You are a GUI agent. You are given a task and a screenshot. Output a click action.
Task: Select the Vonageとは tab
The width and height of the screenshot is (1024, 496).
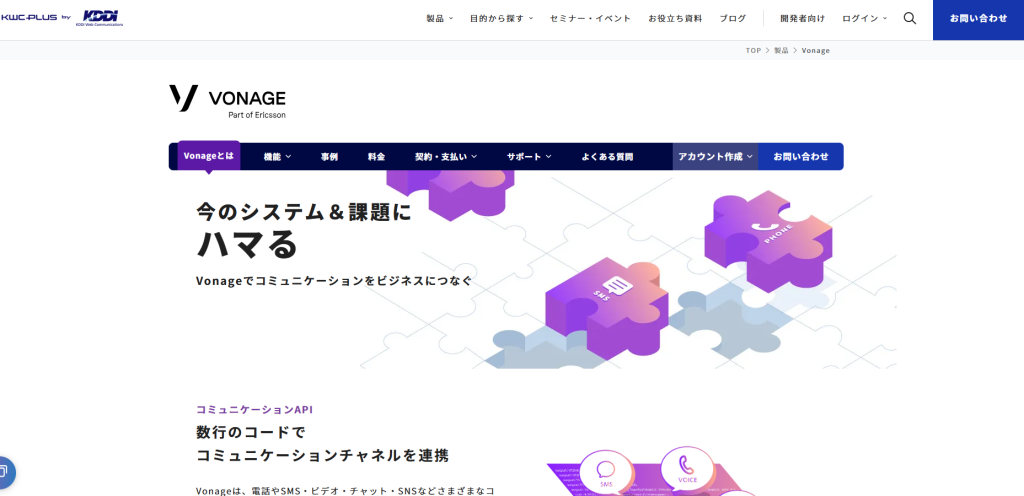click(208, 156)
